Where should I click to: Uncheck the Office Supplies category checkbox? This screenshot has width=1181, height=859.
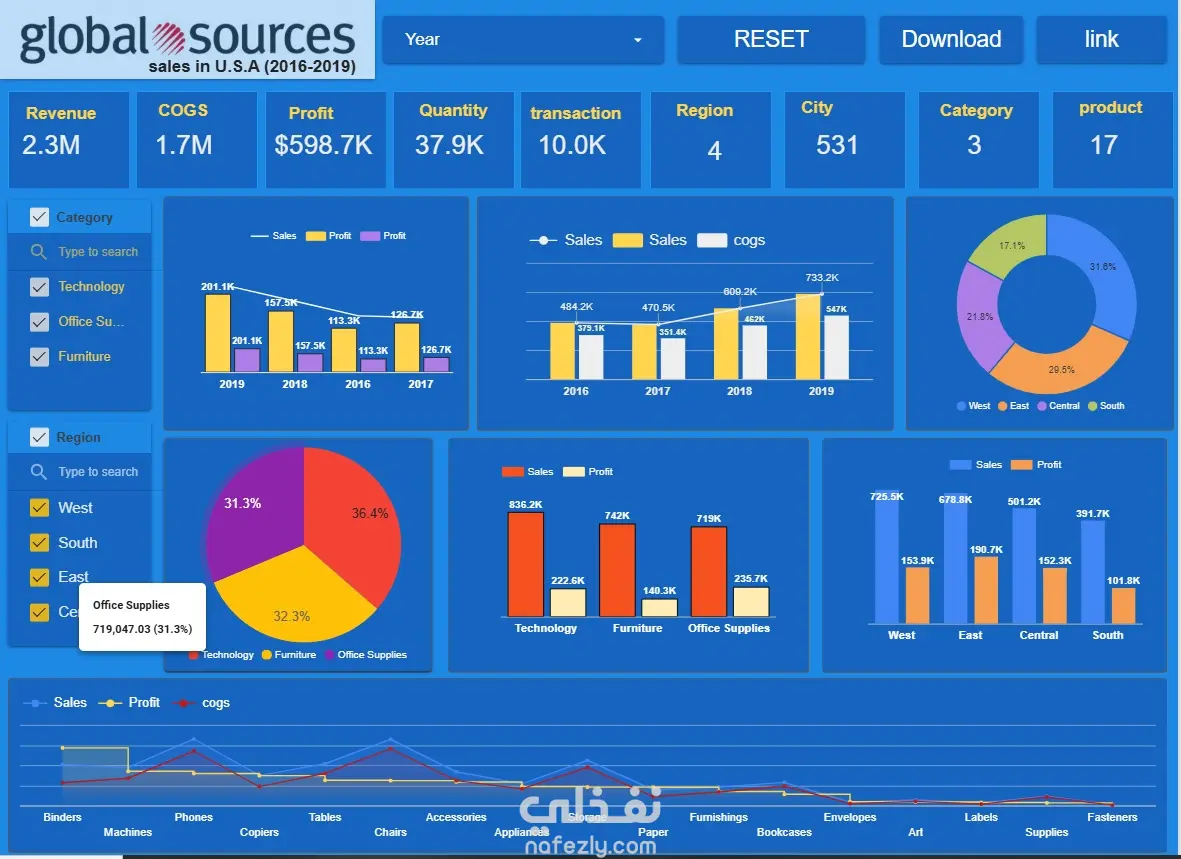coord(39,322)
